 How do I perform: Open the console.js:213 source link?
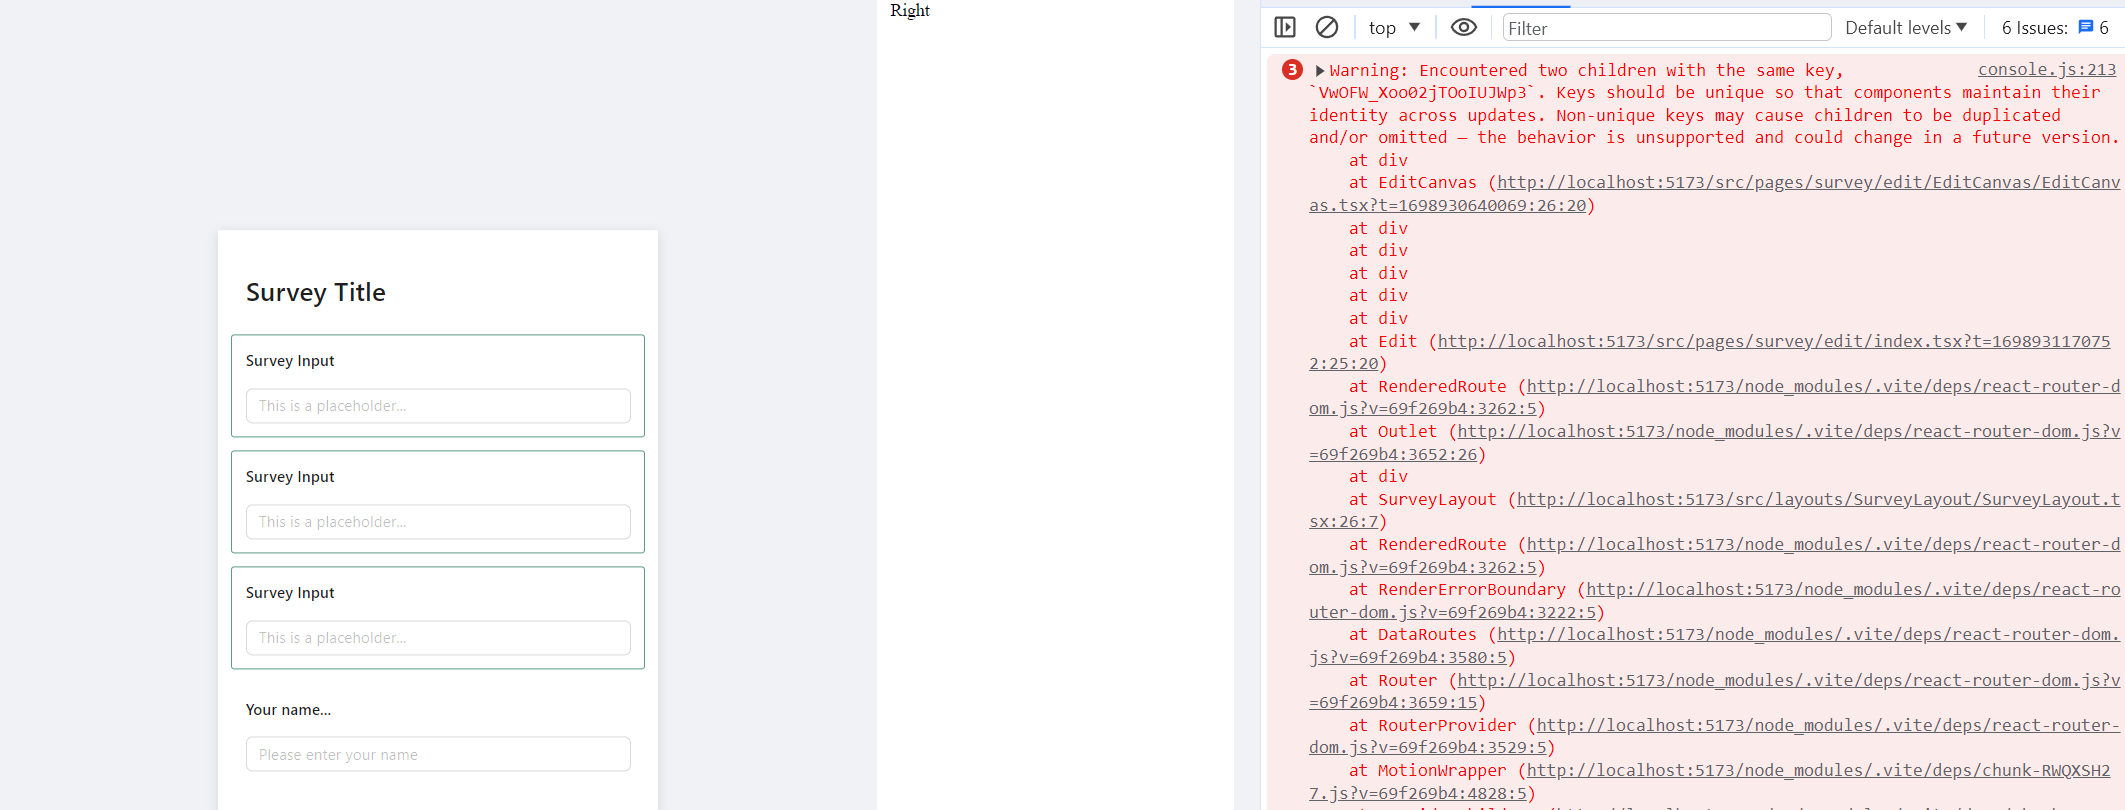click(2047, 69)
